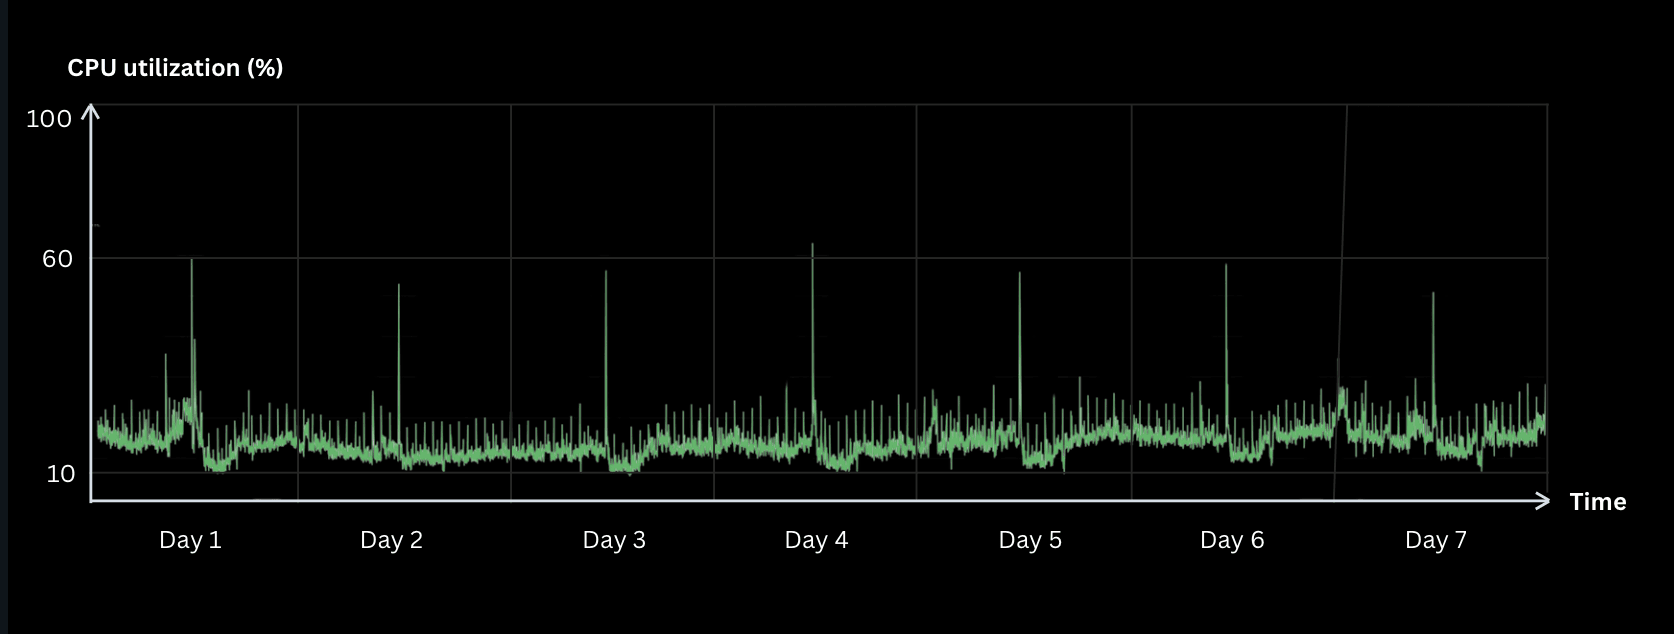
Task: Select the 10 label on the y-axis
Action: [x=61, y=474]
